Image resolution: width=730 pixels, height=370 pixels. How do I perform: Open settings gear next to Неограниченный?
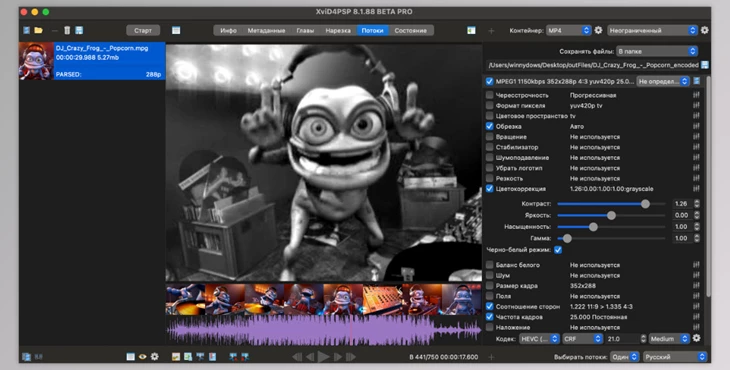tap(705, 30)
